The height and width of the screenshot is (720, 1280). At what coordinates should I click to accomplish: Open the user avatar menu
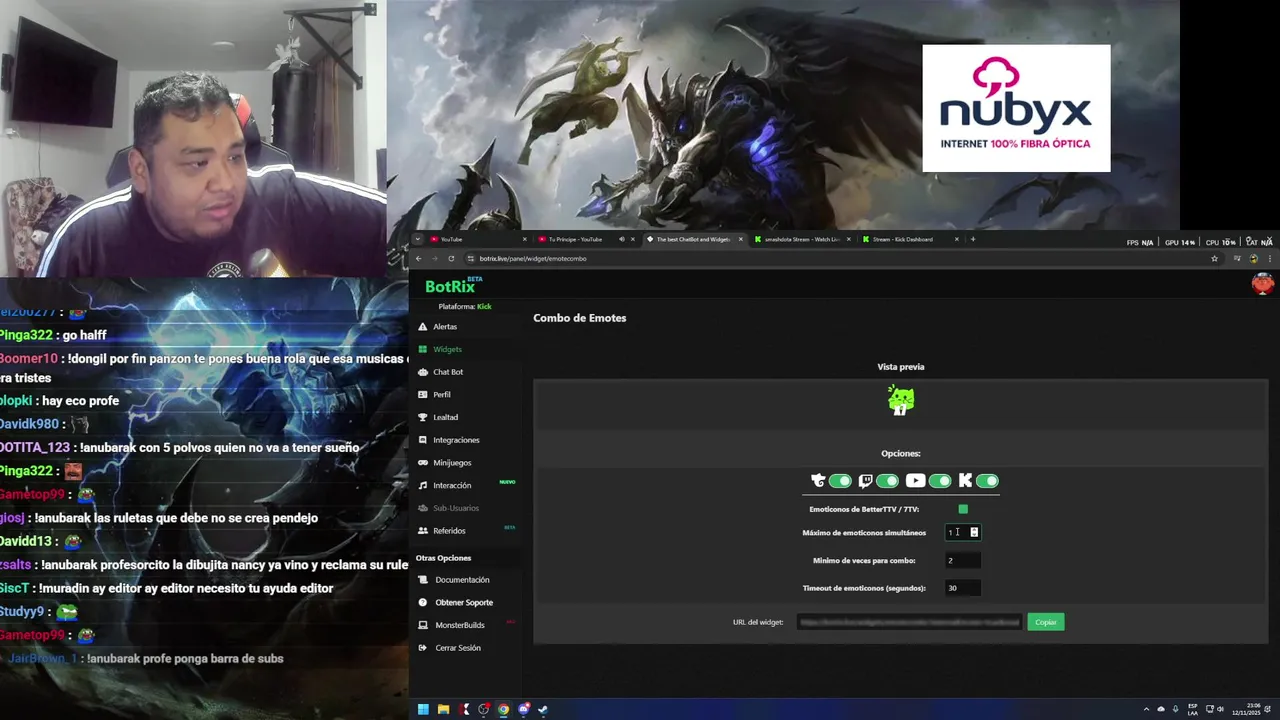[1263, 284]
